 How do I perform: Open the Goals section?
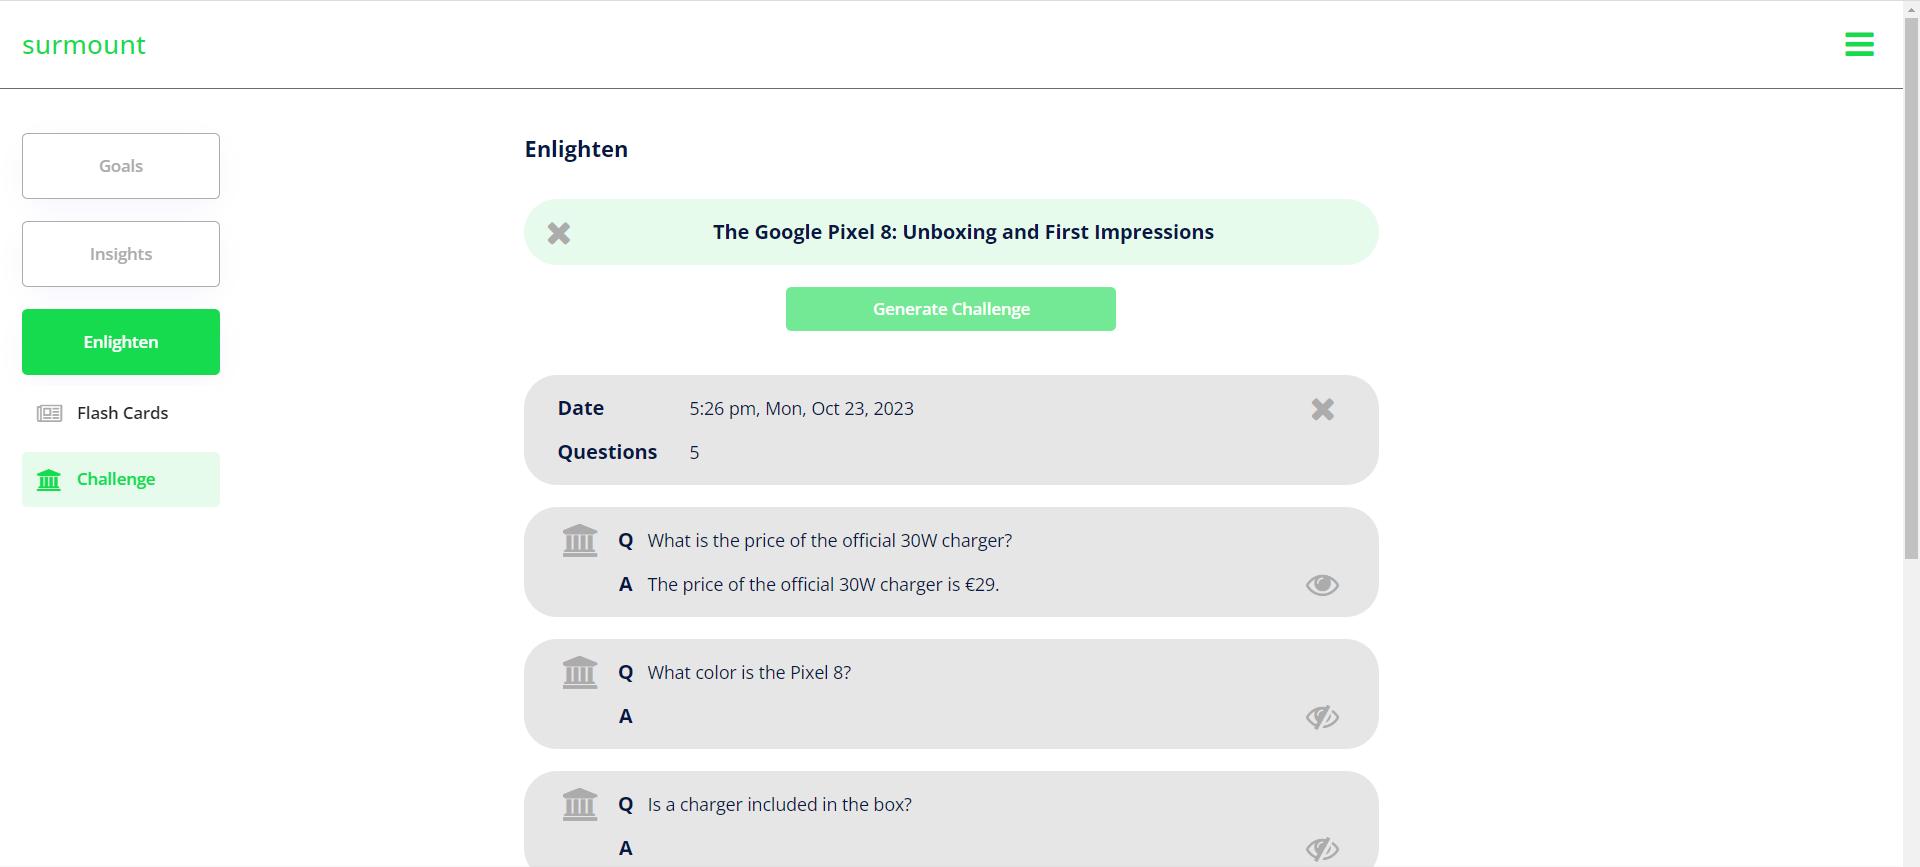(x=121, y=166)
